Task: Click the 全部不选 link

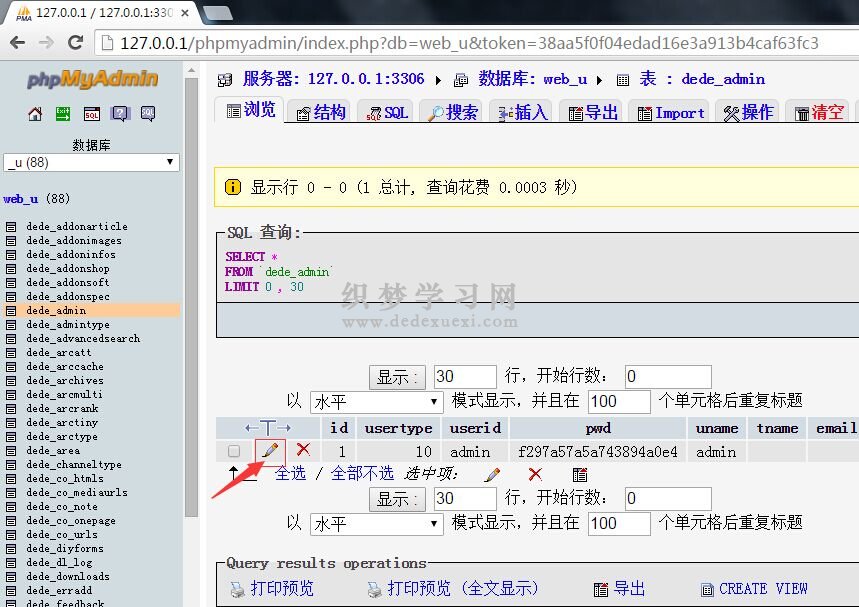Action: pos(362,473)
